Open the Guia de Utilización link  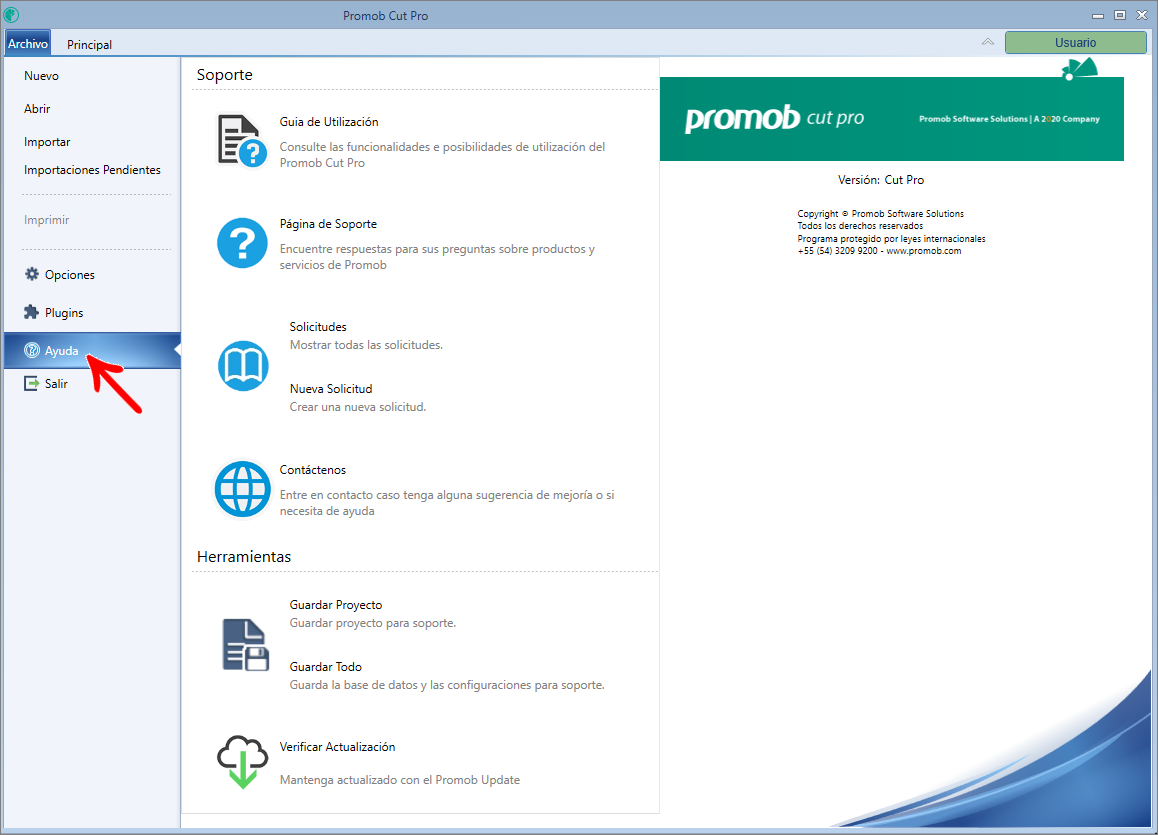[x=329, y=122]
